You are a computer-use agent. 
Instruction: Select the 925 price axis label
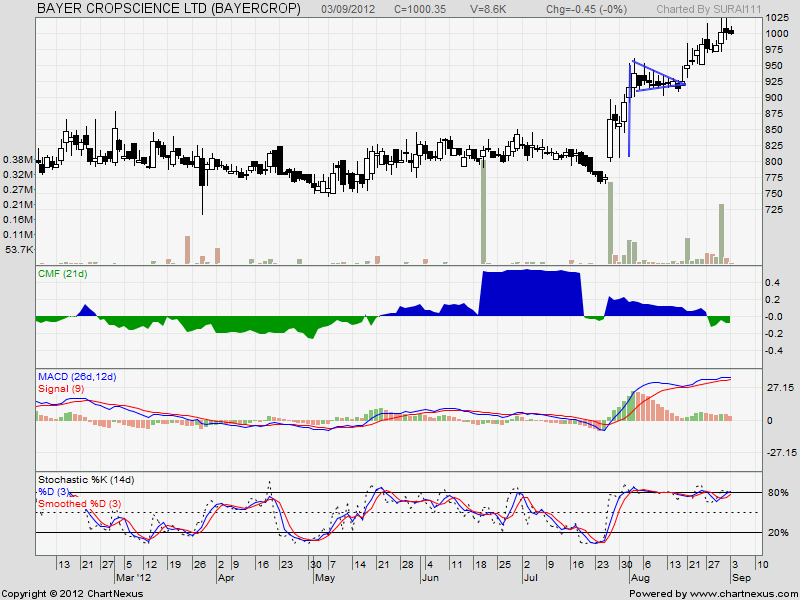point(775,82)
